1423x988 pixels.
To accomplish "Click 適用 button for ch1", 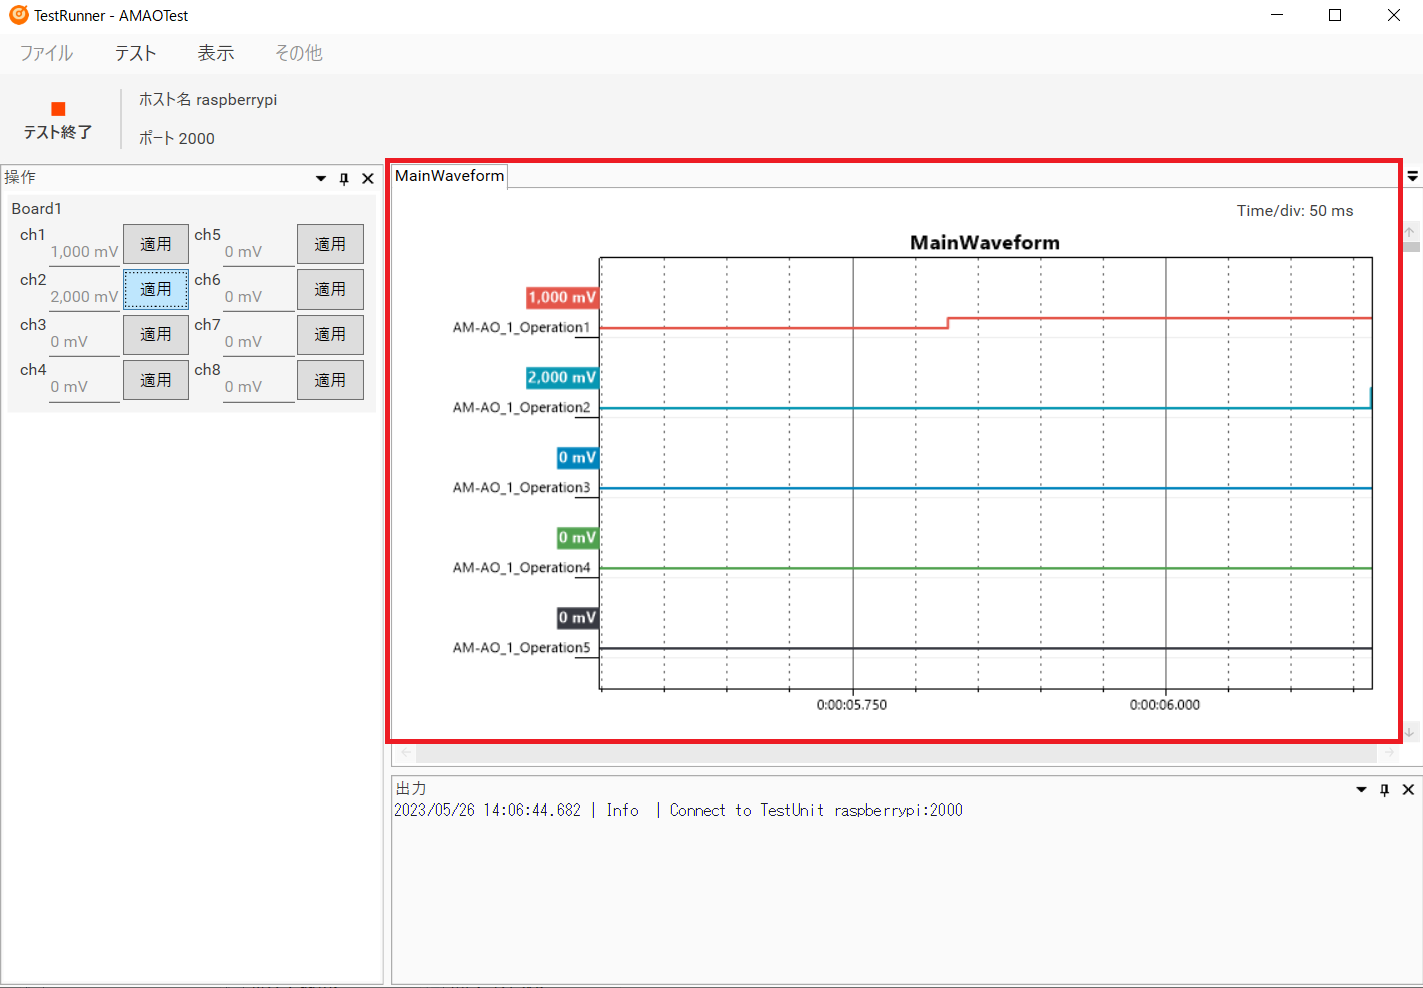I will (x=156, y=244).
